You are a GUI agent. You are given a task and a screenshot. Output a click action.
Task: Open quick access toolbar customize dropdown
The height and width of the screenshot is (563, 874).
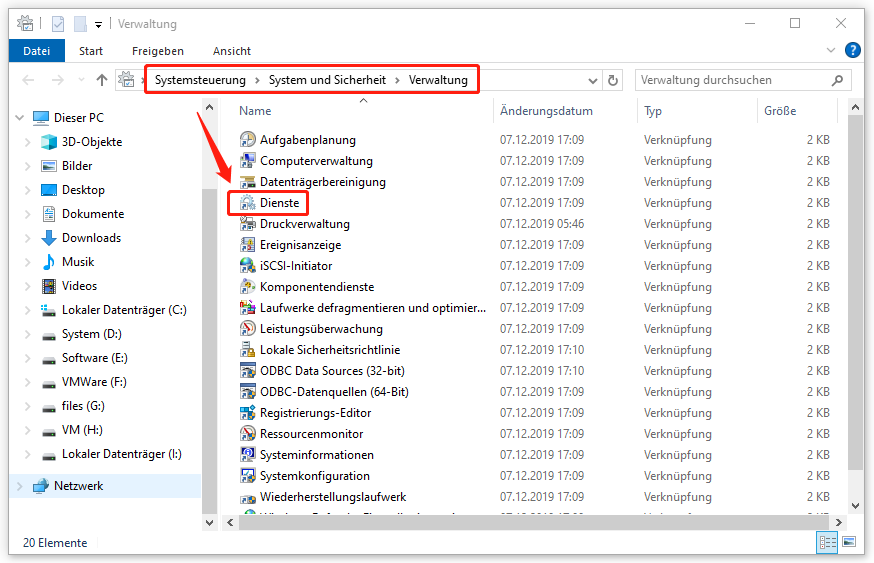98,25
